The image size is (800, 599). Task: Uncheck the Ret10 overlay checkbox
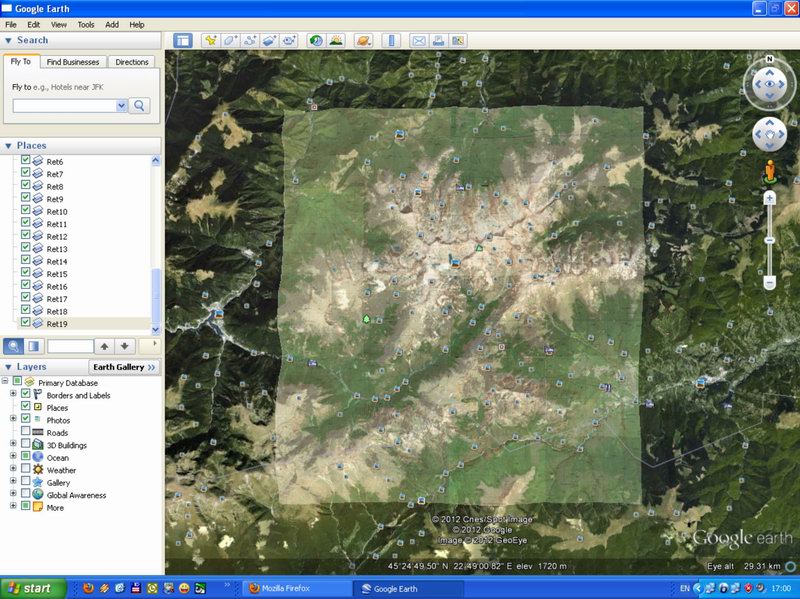(x=26, y=210)
